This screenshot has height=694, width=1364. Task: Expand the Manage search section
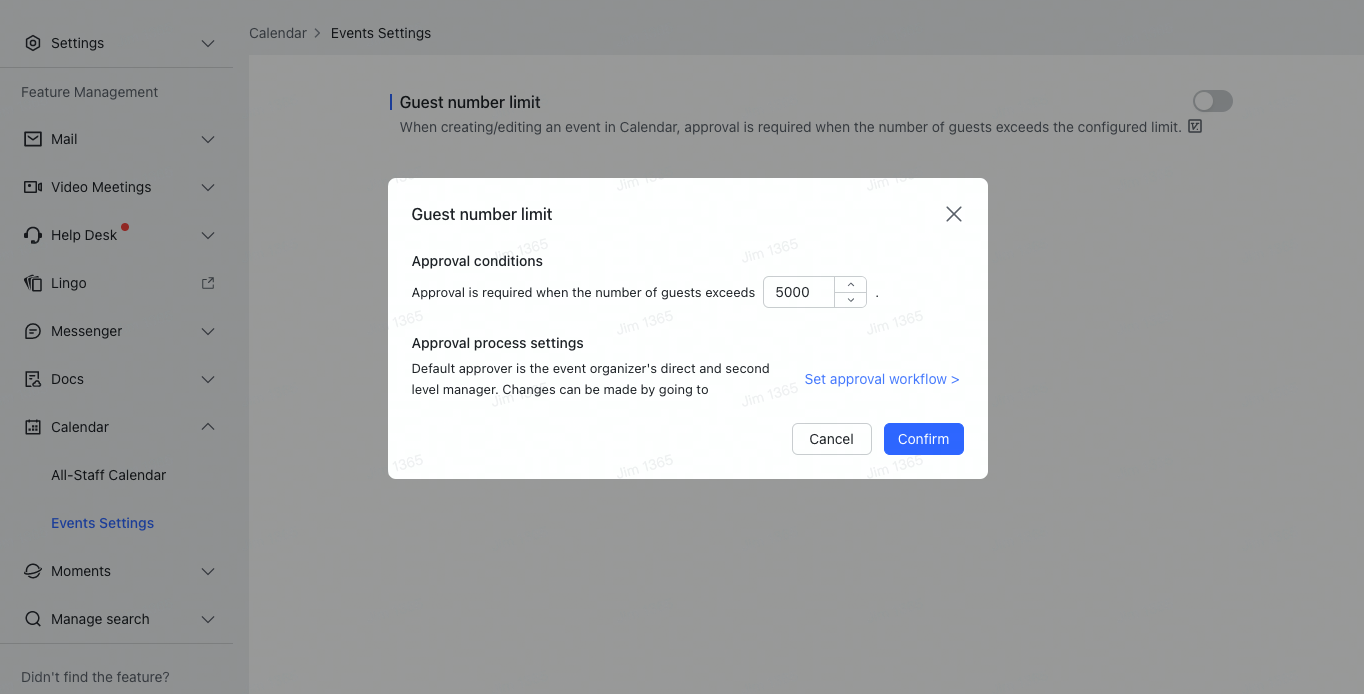click(x=207, y=619)
